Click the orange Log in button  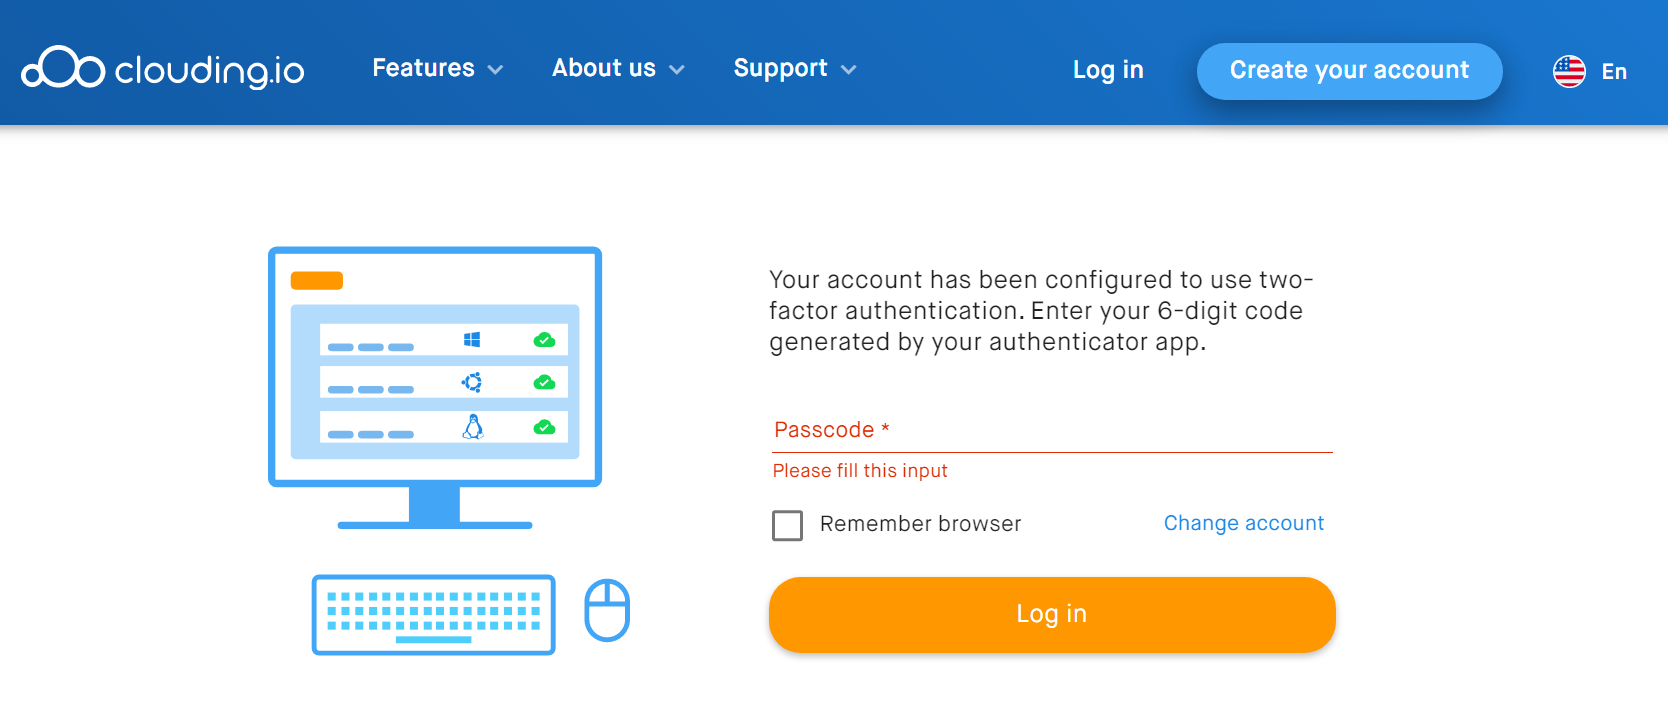coord(1052,614)
